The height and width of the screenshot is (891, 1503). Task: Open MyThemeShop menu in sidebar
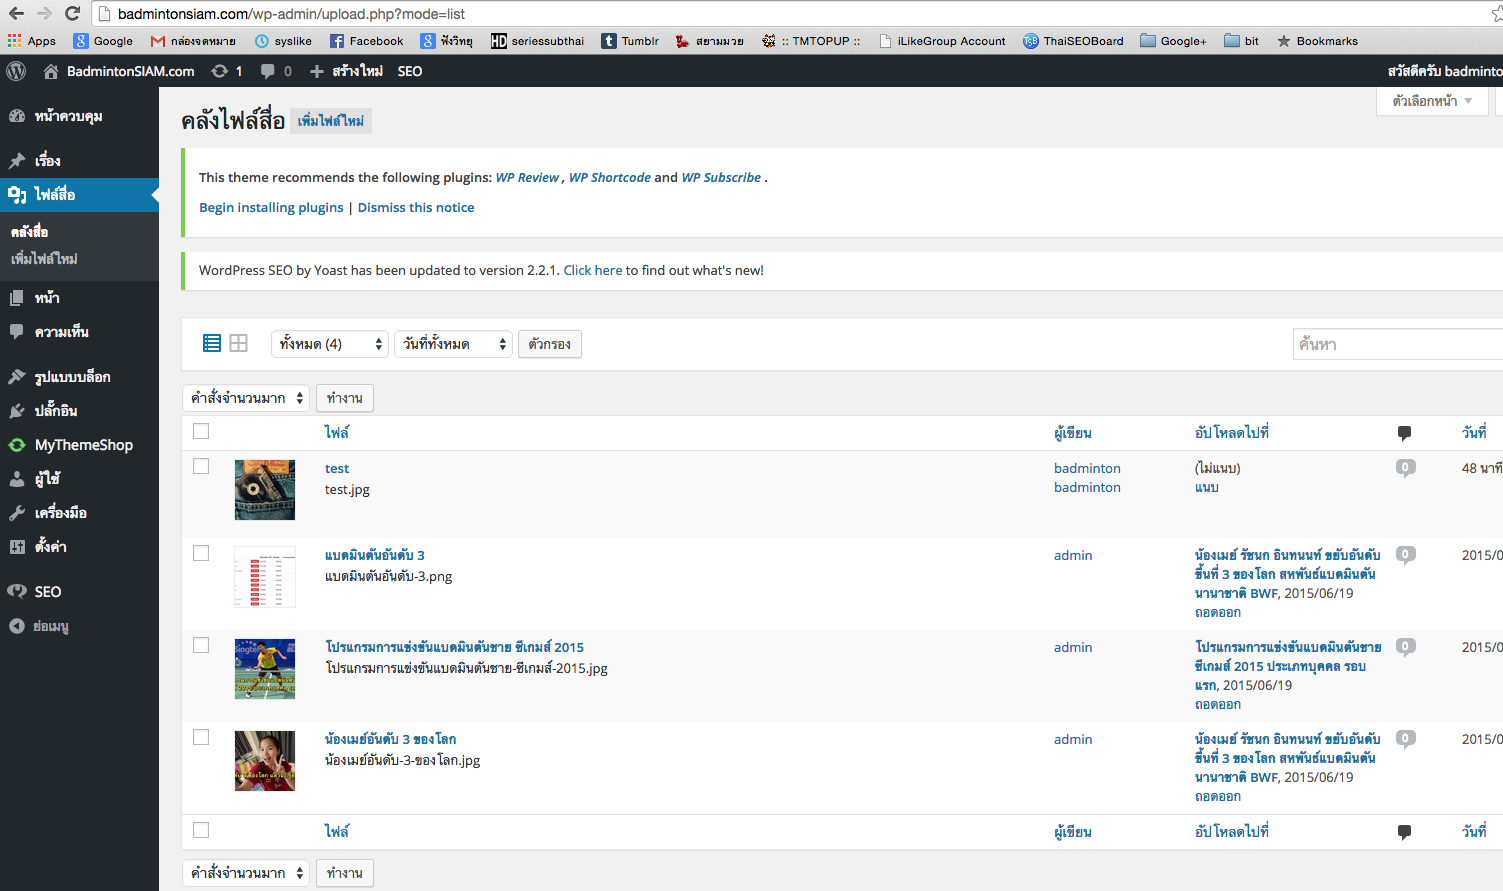[83, 445]
